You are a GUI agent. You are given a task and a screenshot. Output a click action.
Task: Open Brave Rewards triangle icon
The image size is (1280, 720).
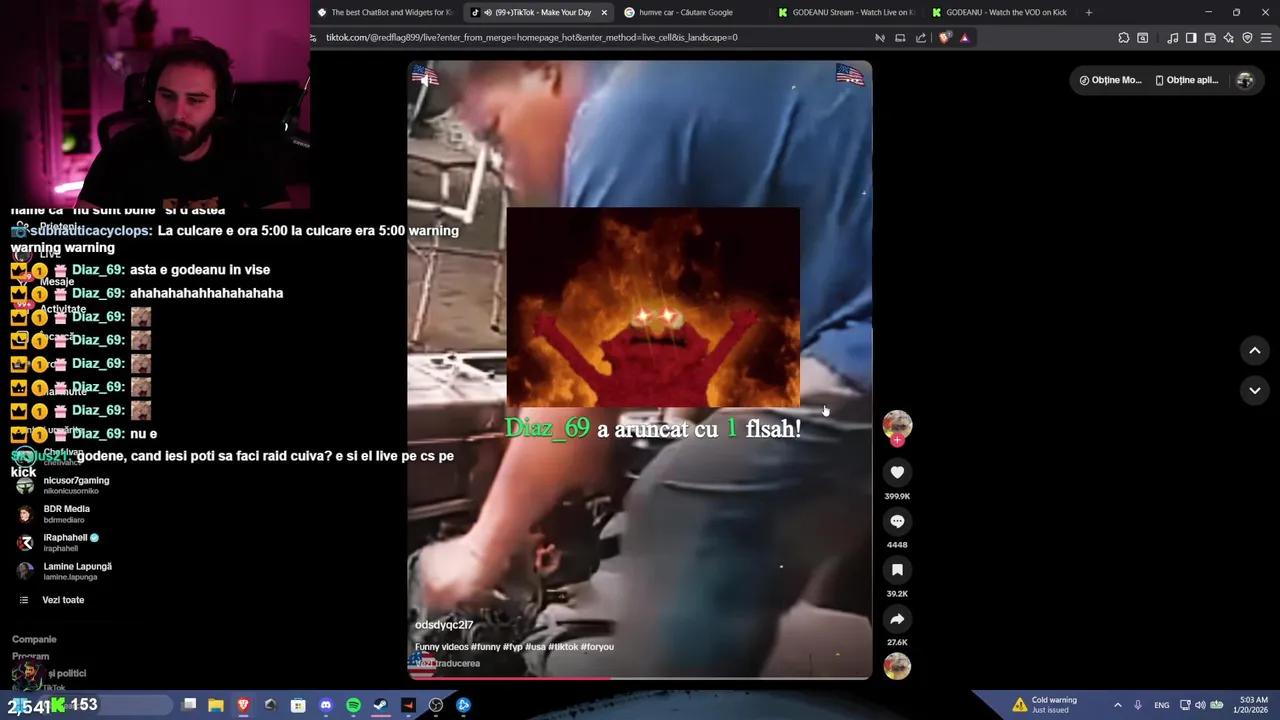pos(965,38)
